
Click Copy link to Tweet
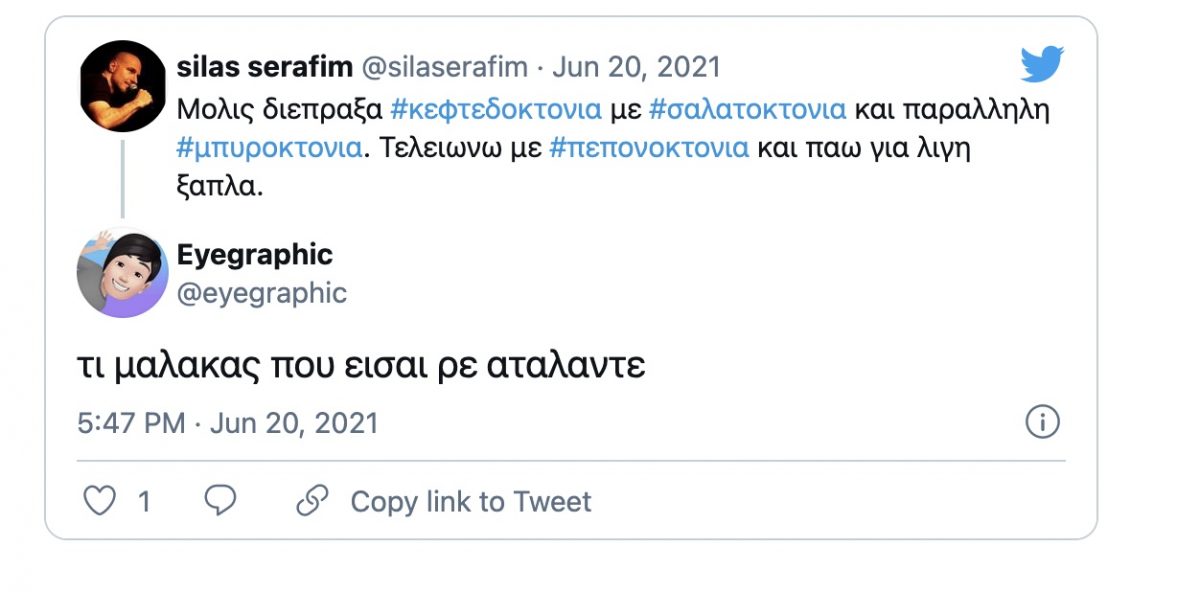470,501
